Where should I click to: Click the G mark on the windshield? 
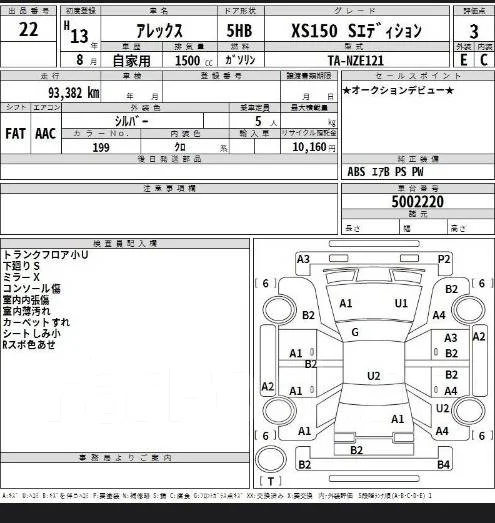click(355, 332)
